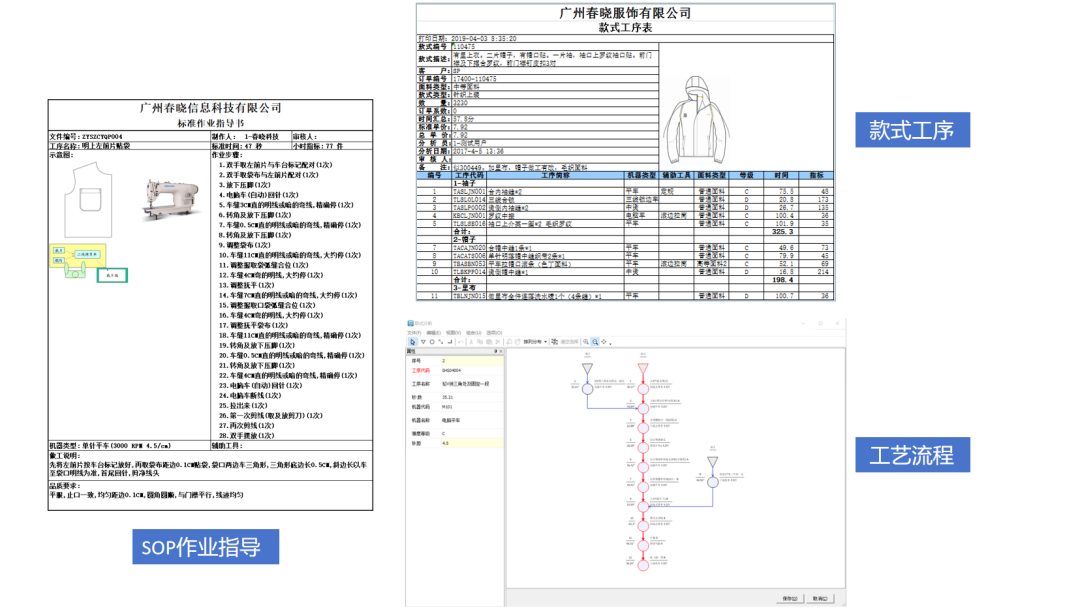Click the delete (X) icon to remove selection
This screenshot has height=610, width=1080.
click(x=498, y=342)
